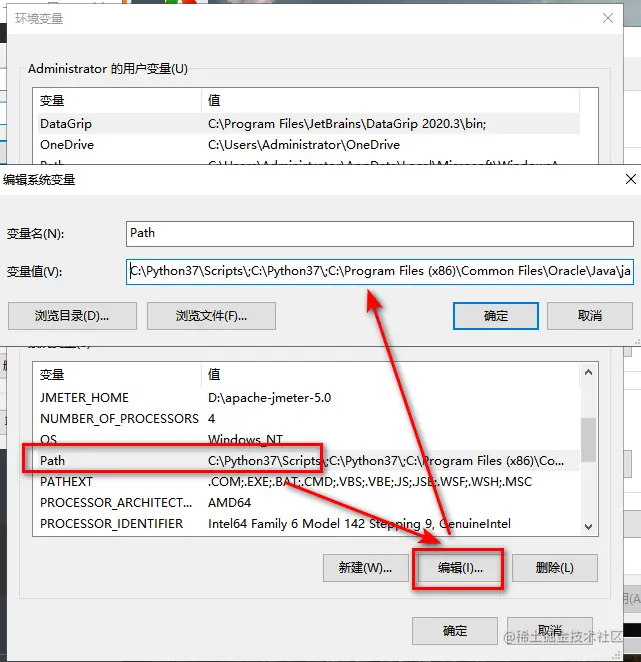Screen dimensions: 641x662
Task: Click 取消 at bottom of 环境变量 window
Action: pos(550,631)
